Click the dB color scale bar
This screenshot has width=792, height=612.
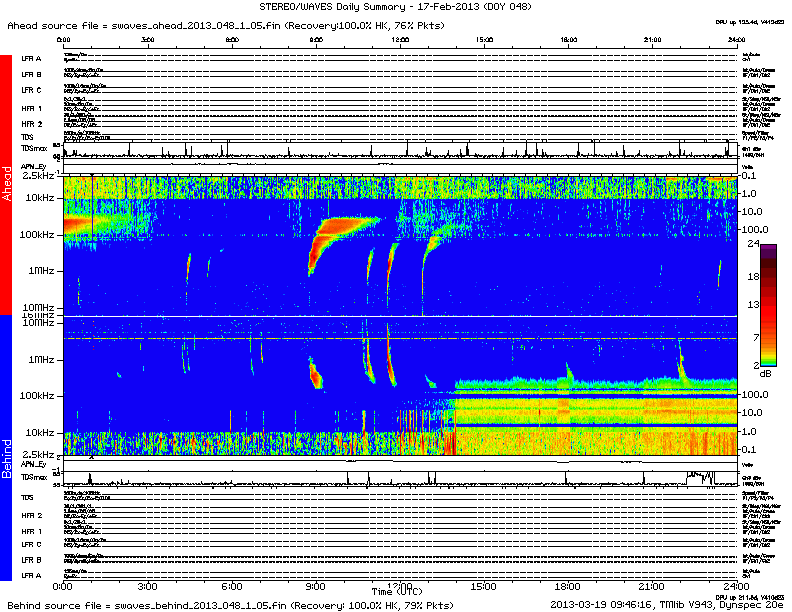click(x=770, y=305)
